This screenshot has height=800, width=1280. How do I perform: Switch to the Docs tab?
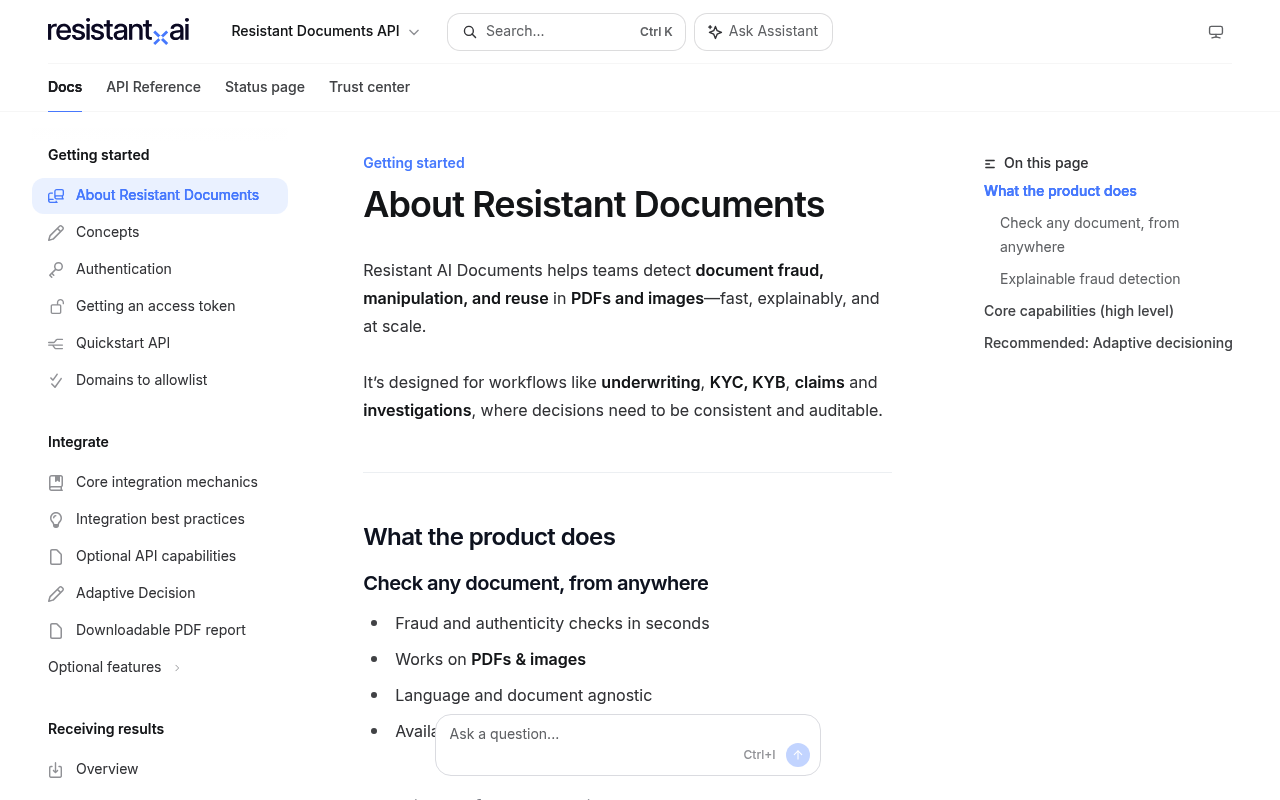(x=65, y=87)
